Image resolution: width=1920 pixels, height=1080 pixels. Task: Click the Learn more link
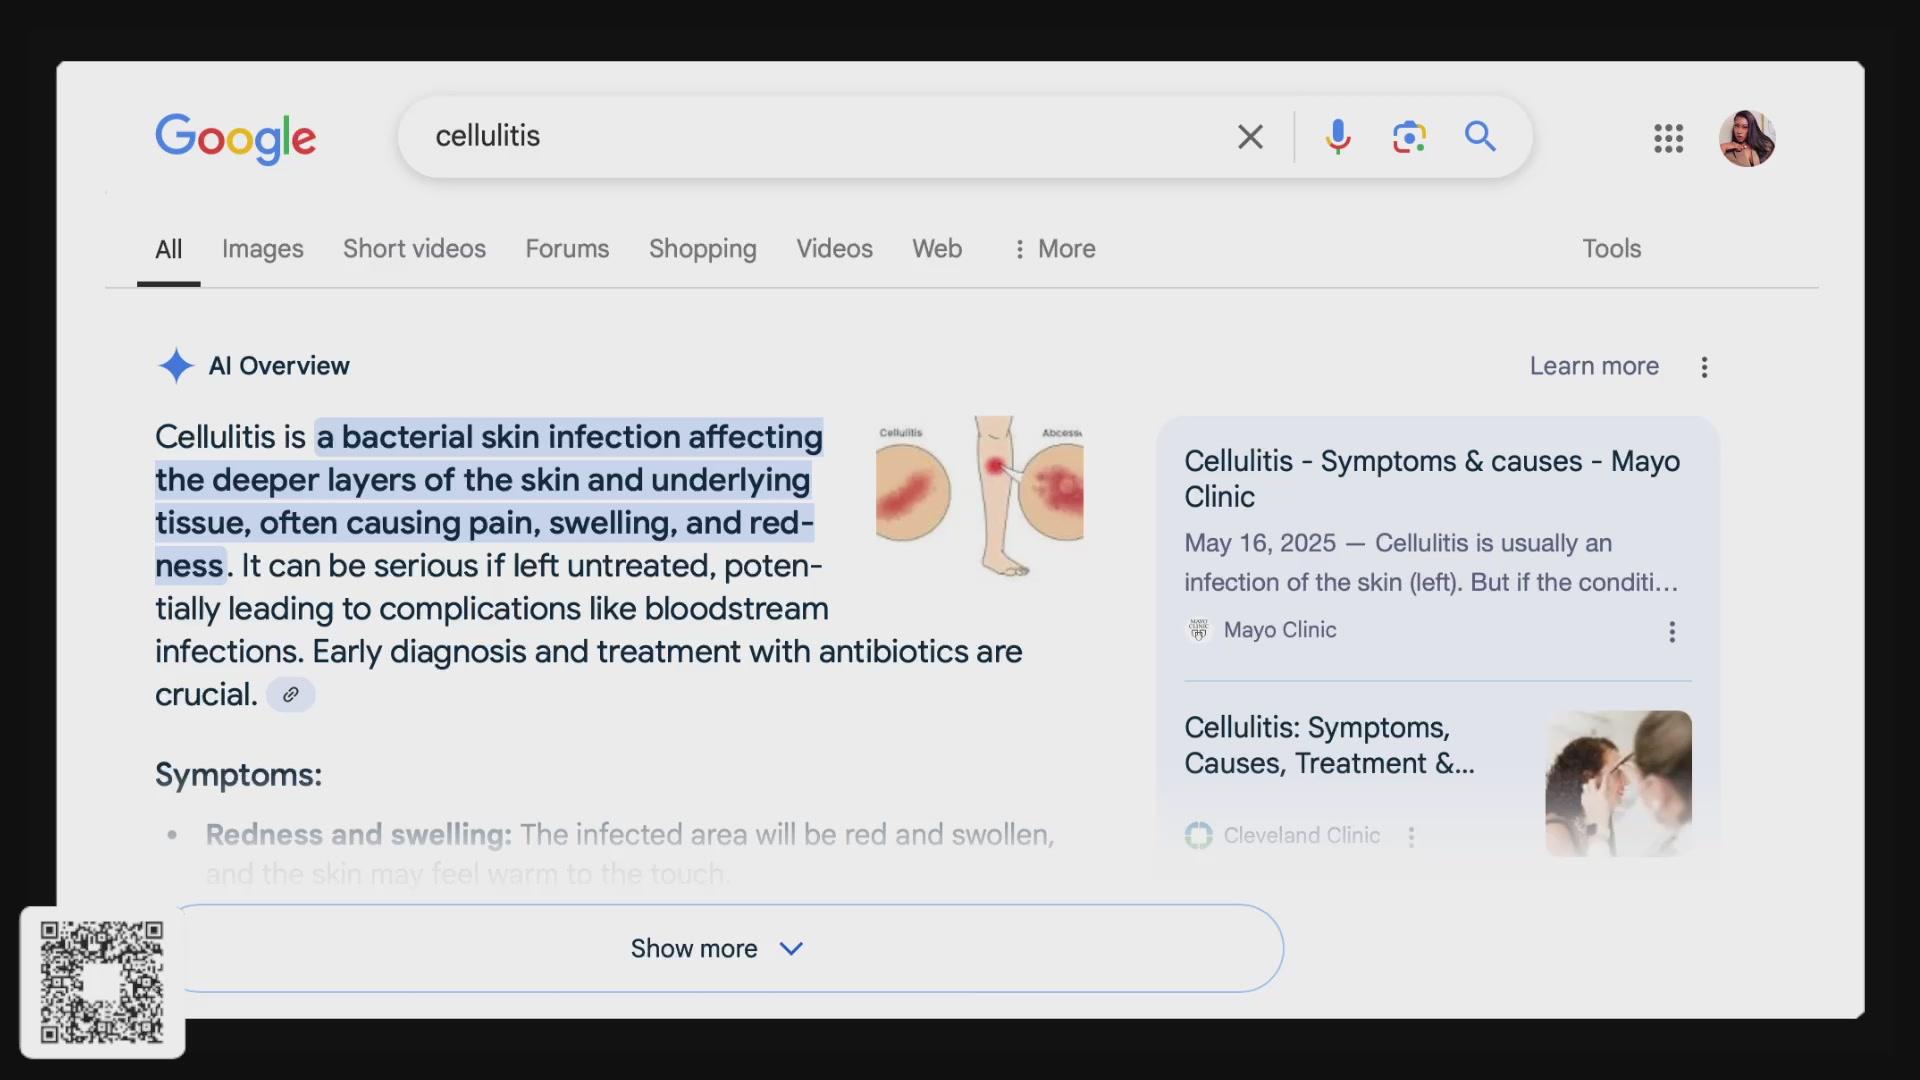coord(1594,366)
